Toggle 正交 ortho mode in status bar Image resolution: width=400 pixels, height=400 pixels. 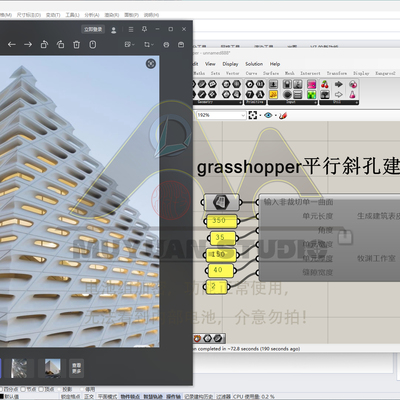coord(89,397)
